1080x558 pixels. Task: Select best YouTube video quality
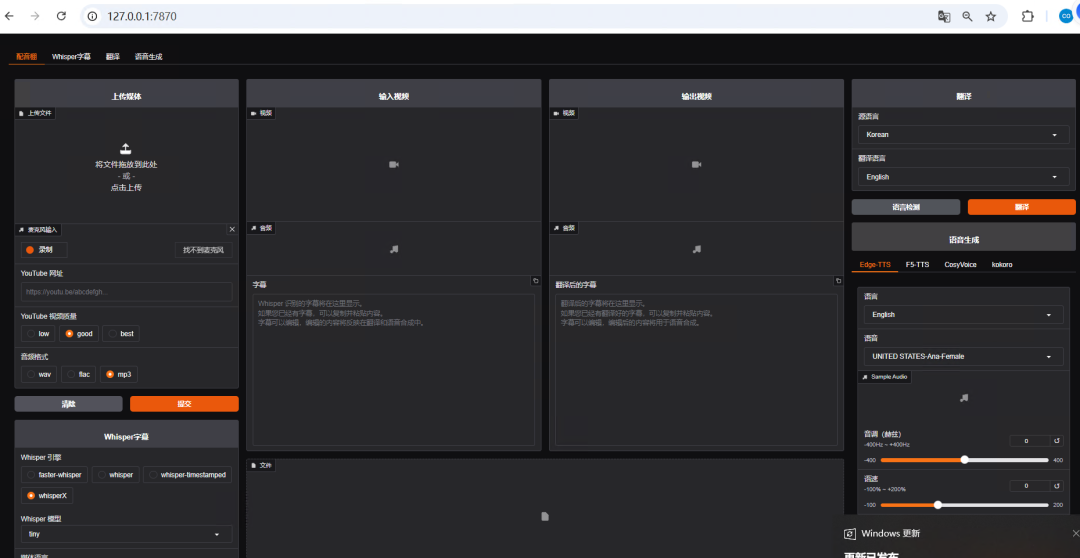[121, 333]
